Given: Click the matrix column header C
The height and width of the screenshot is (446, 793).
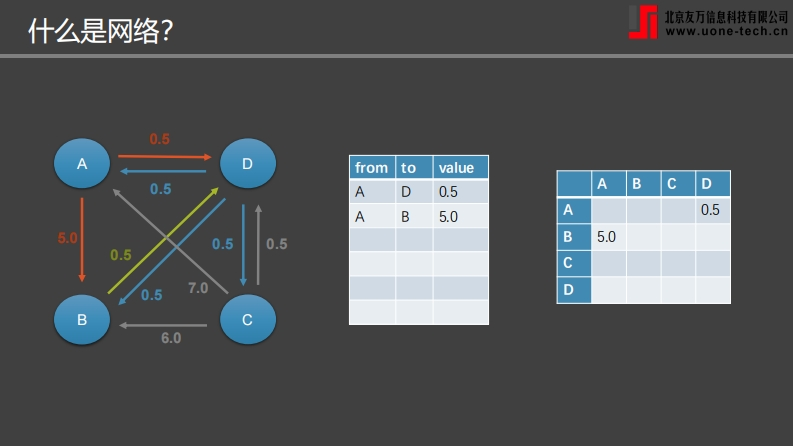Looking at the screenshot, I should point(678,184).
